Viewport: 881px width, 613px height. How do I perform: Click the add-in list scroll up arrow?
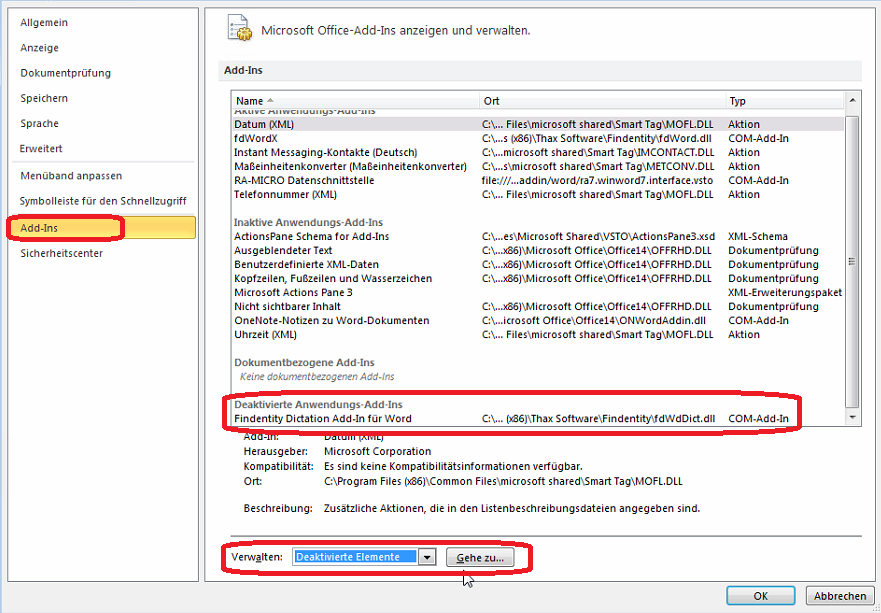click(852, 101)
